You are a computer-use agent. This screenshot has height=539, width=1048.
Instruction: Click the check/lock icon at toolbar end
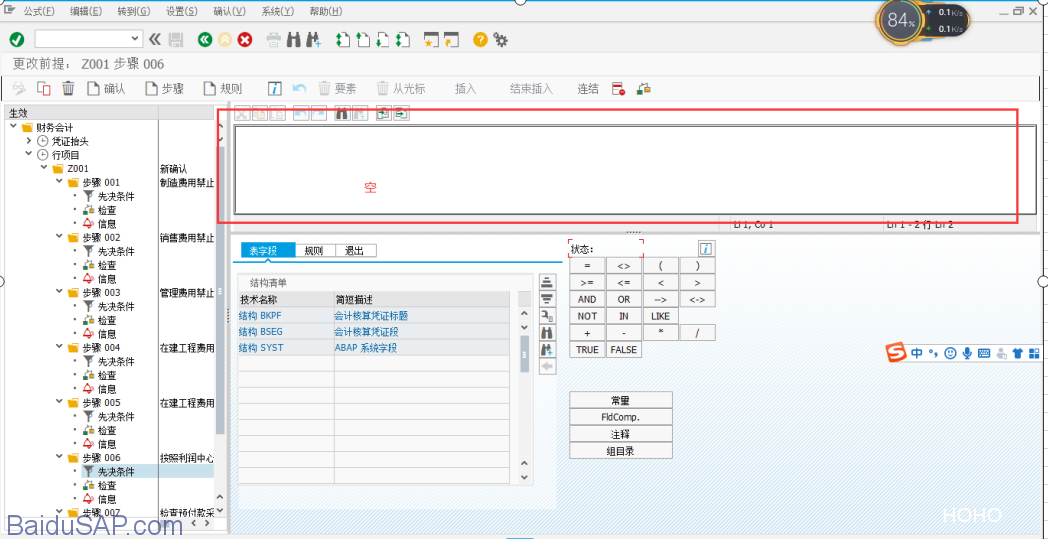pyautogui.click(x=644, y=88)
